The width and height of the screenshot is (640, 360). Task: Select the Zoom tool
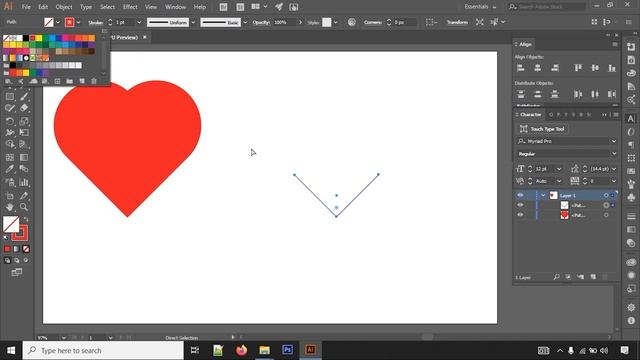pyautogui.click(x=24, y=207)
